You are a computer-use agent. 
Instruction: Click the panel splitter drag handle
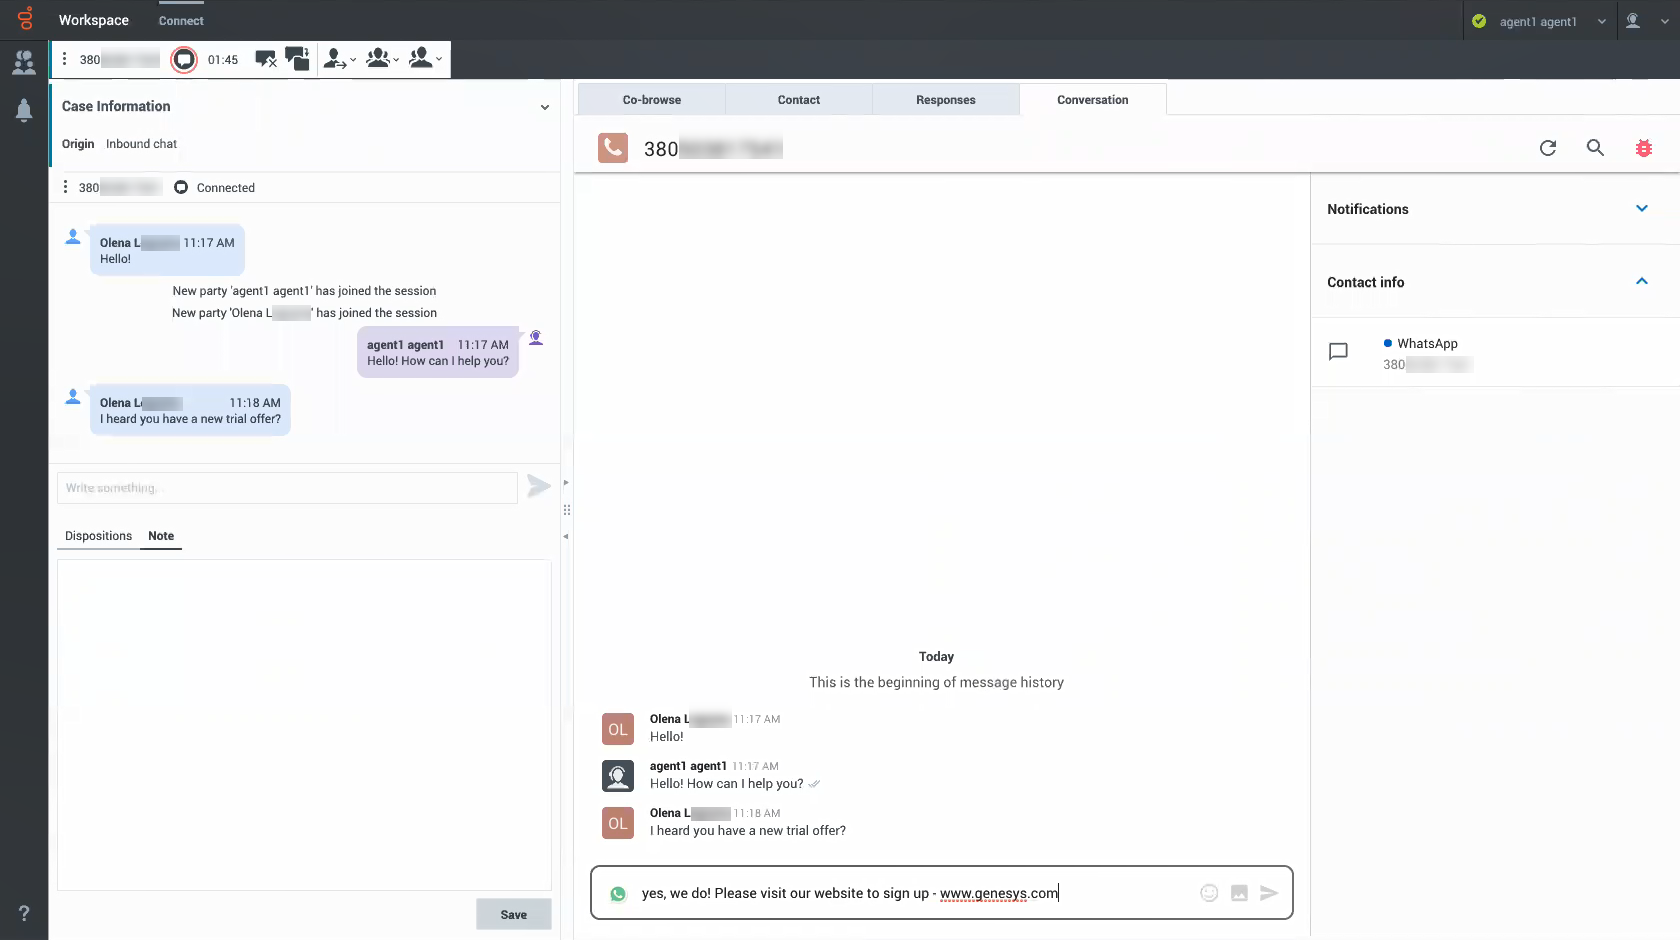click(566, 510)
